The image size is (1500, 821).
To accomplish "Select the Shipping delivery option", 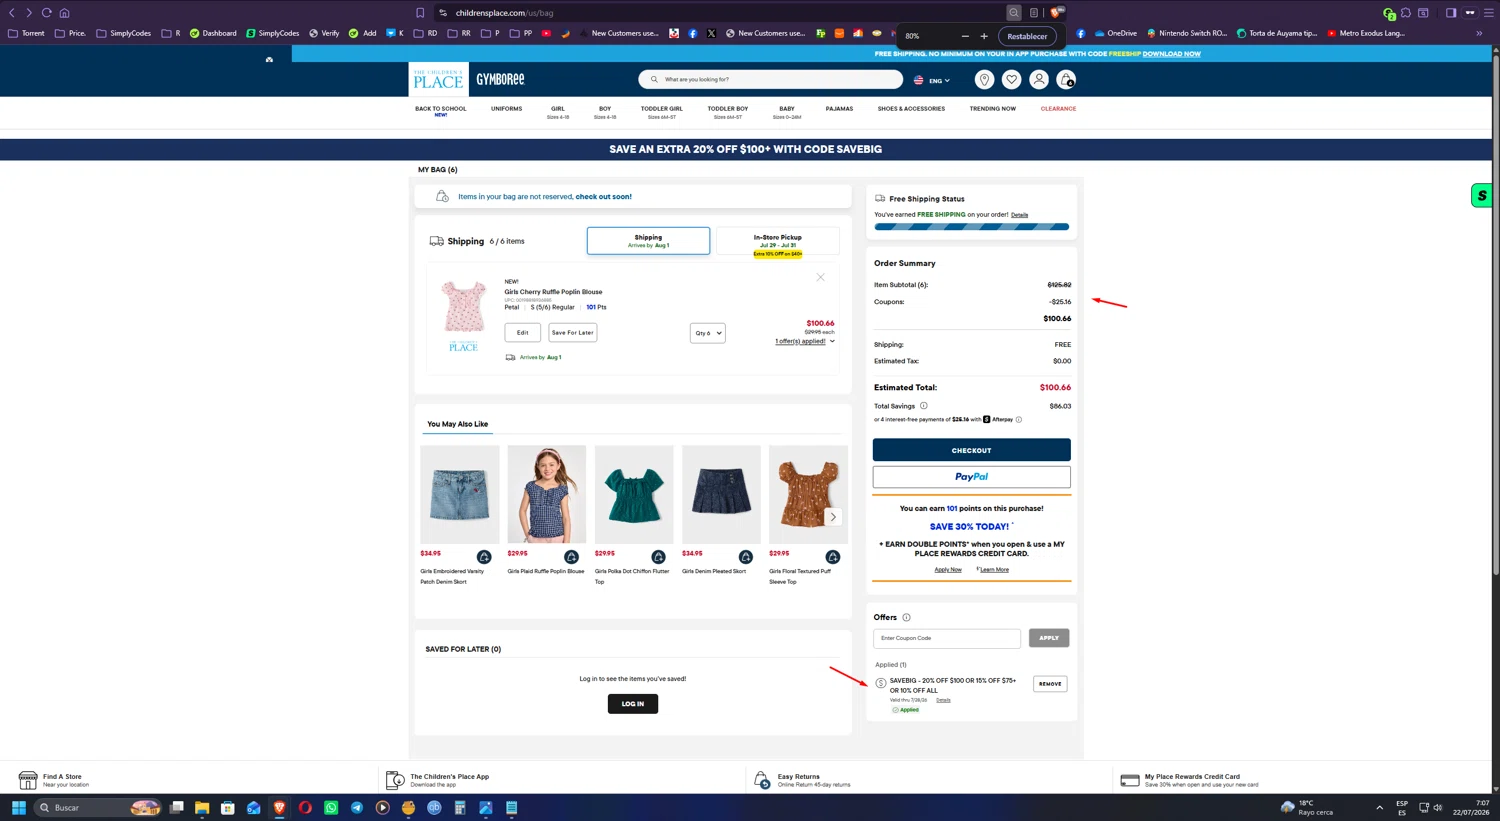I will click(x=648, y=241).
